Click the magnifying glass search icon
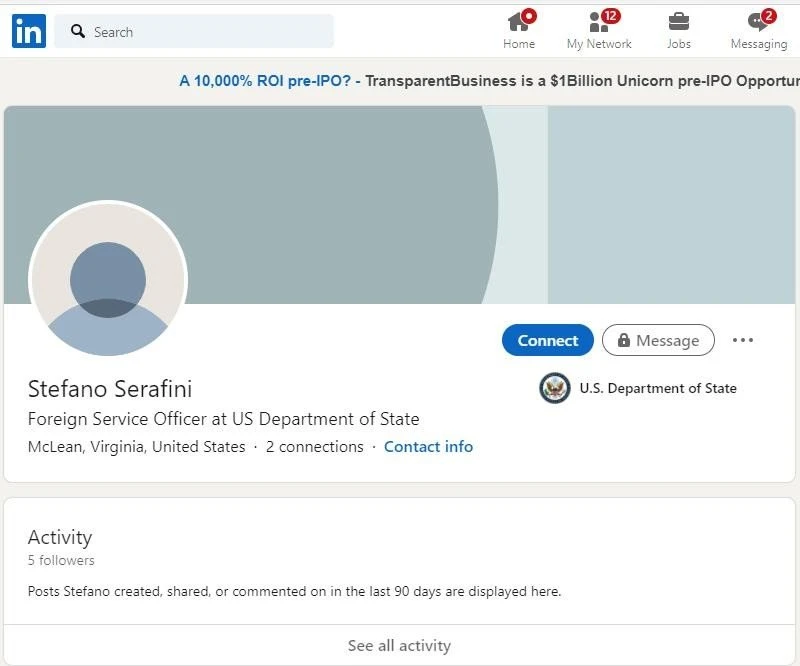The height and width of the screenshot is (666, 800). [x=78, y=32]
